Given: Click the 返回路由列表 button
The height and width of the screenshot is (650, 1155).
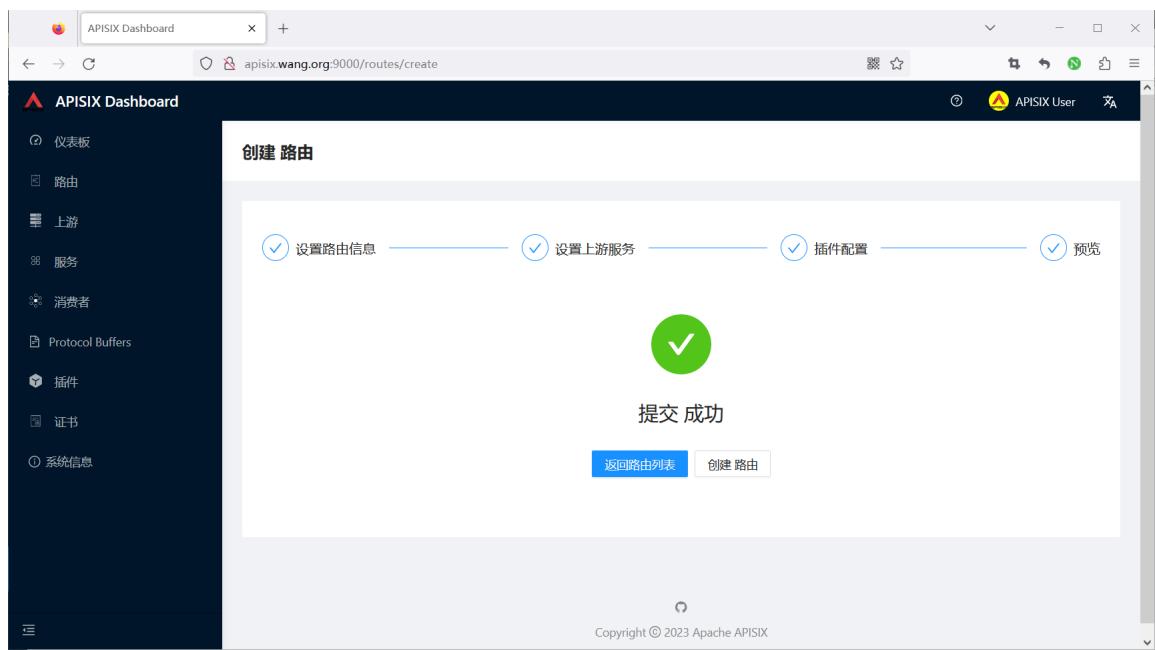Looking at the screenshot, I should pyautogui.click(x=639, y=464).
